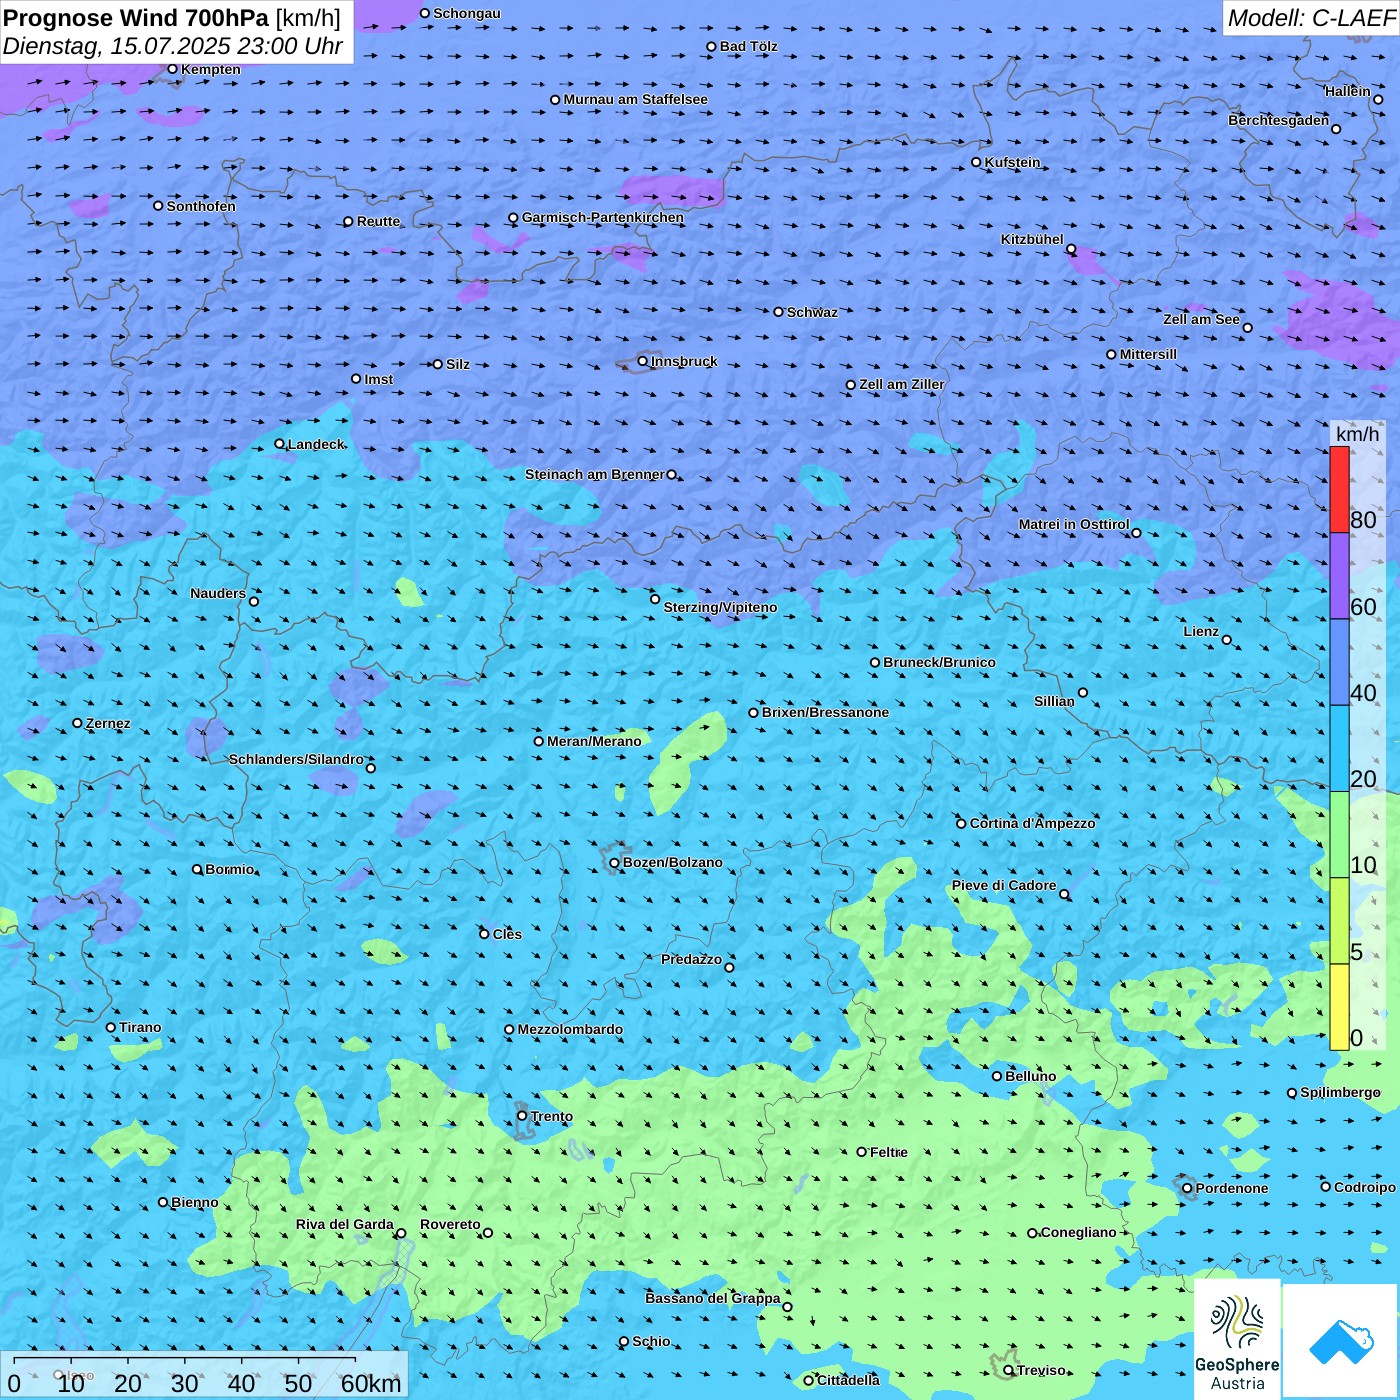Click the 'Conegliano' town label
Screen dimensions: 1400x1400
click(x=1078, y=1232)
